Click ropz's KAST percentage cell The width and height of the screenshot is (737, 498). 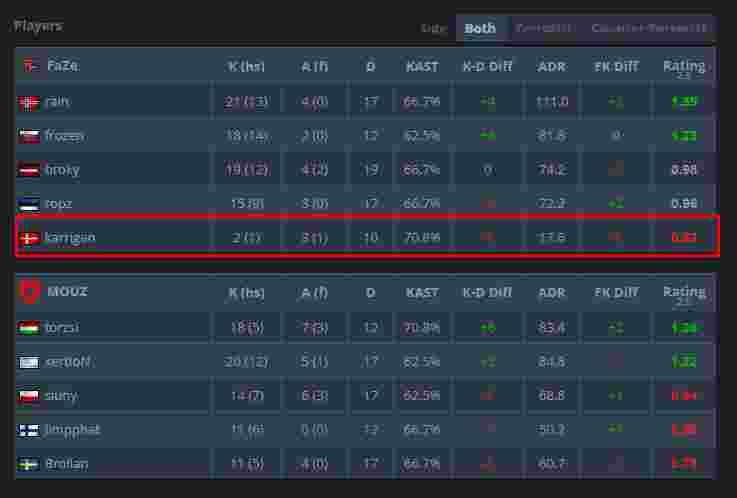coord(422,204)
